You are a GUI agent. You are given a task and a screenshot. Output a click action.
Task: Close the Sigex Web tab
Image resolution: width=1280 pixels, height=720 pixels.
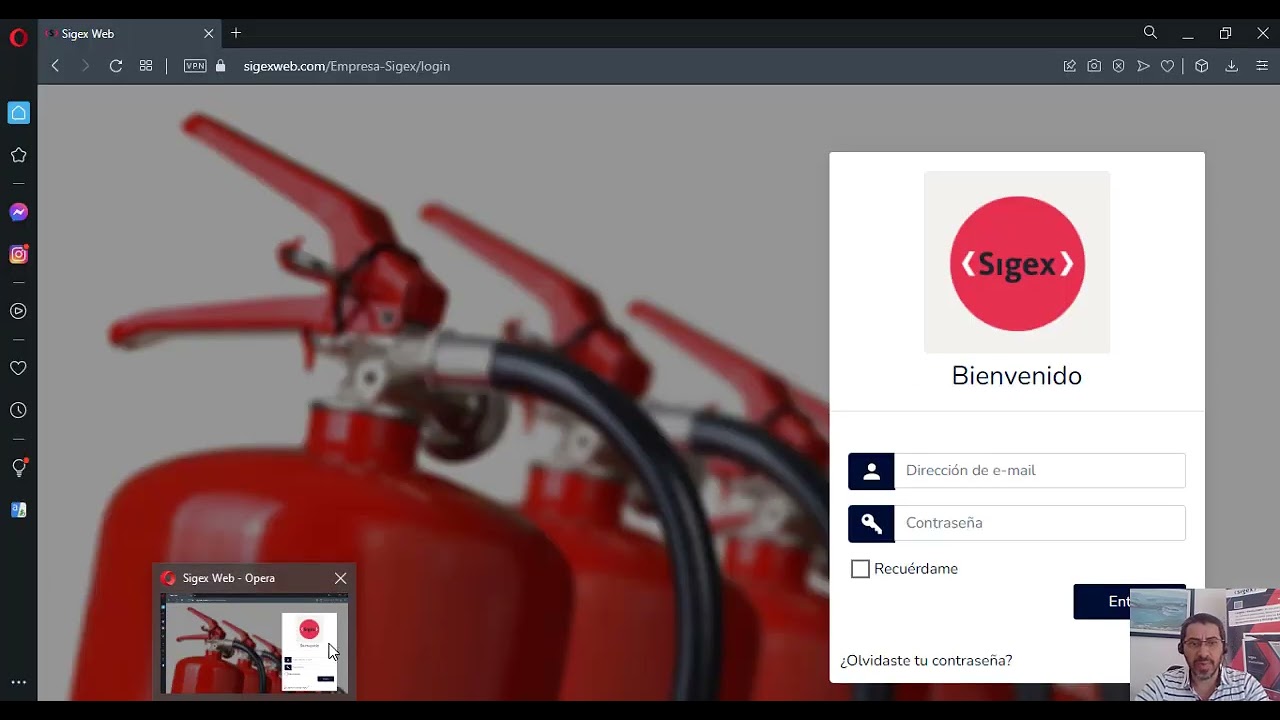tap(208, 33)
